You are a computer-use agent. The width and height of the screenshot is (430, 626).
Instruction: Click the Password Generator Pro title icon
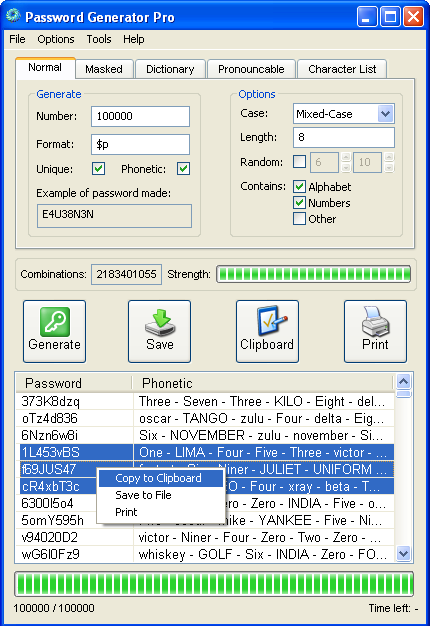point(13,16)
